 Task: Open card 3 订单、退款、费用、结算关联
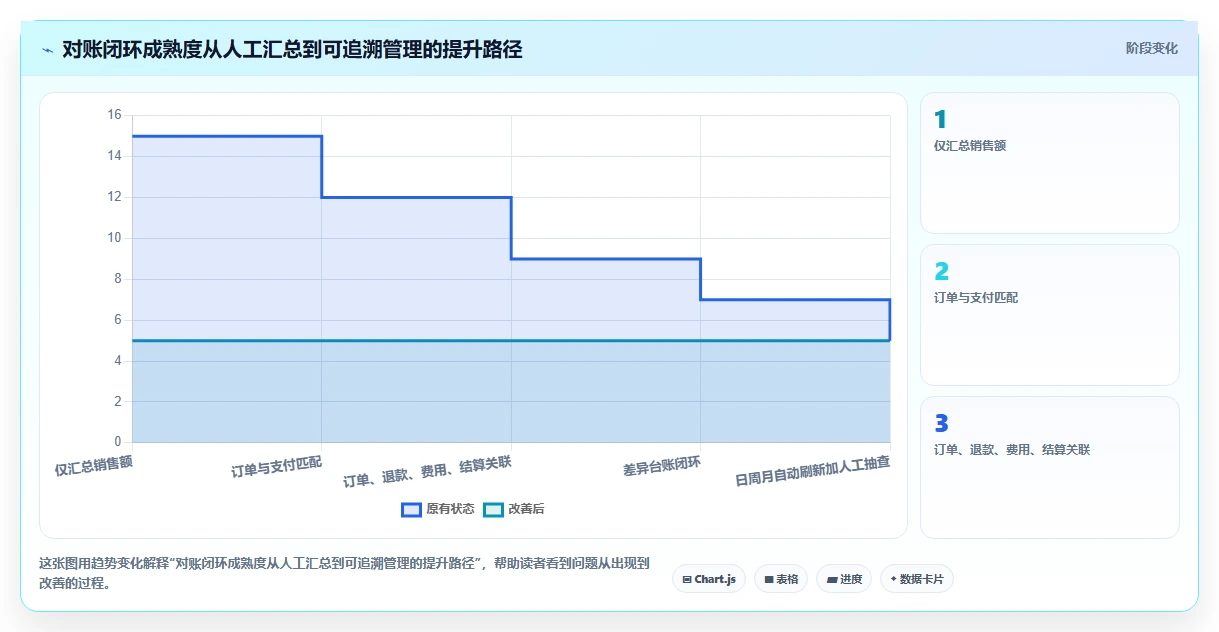tap(1050, 467)
